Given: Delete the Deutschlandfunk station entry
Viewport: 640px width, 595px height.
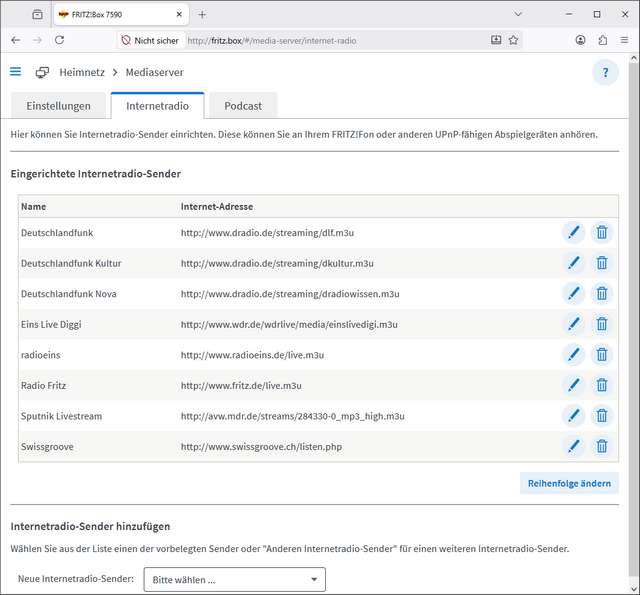Looking at the screenshot, I should 602,233.
